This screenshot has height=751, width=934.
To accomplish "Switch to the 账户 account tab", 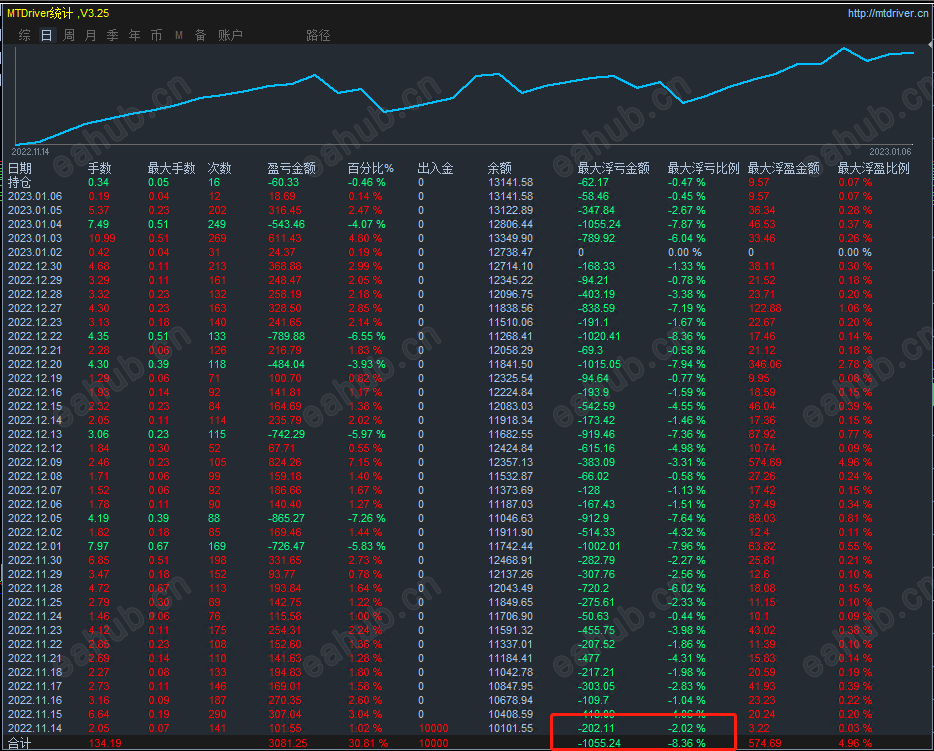I will (x=230, y=35).
